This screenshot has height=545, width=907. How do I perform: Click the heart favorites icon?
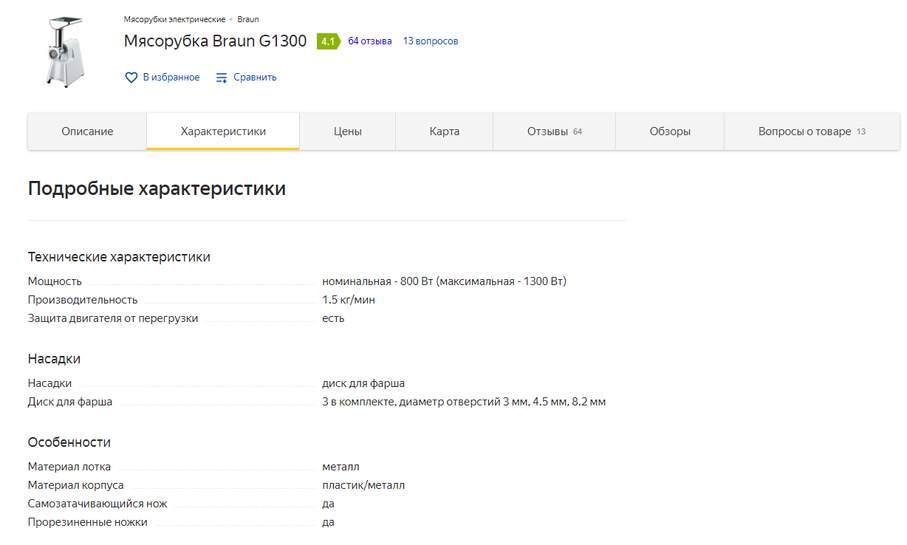pyautogui.click(x=131, y=77)
